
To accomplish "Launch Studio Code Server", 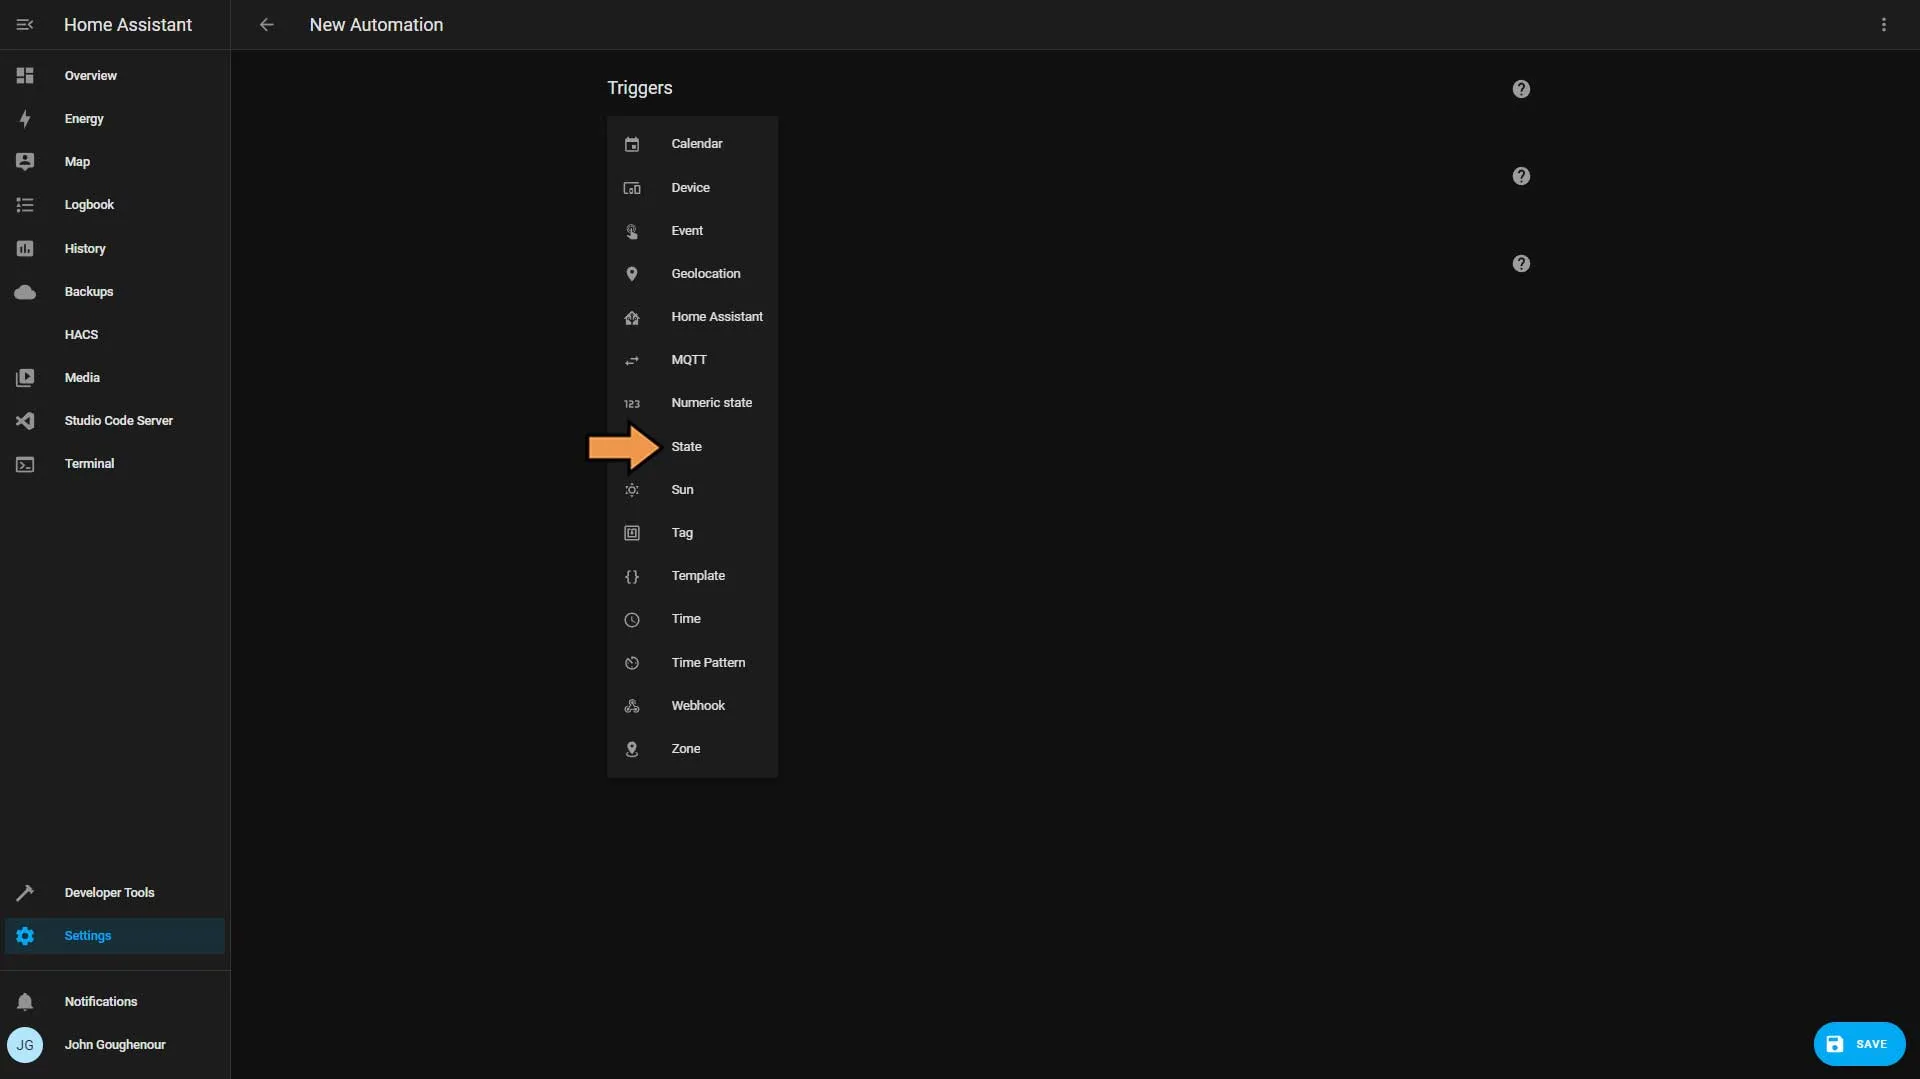I will (115, 421).
